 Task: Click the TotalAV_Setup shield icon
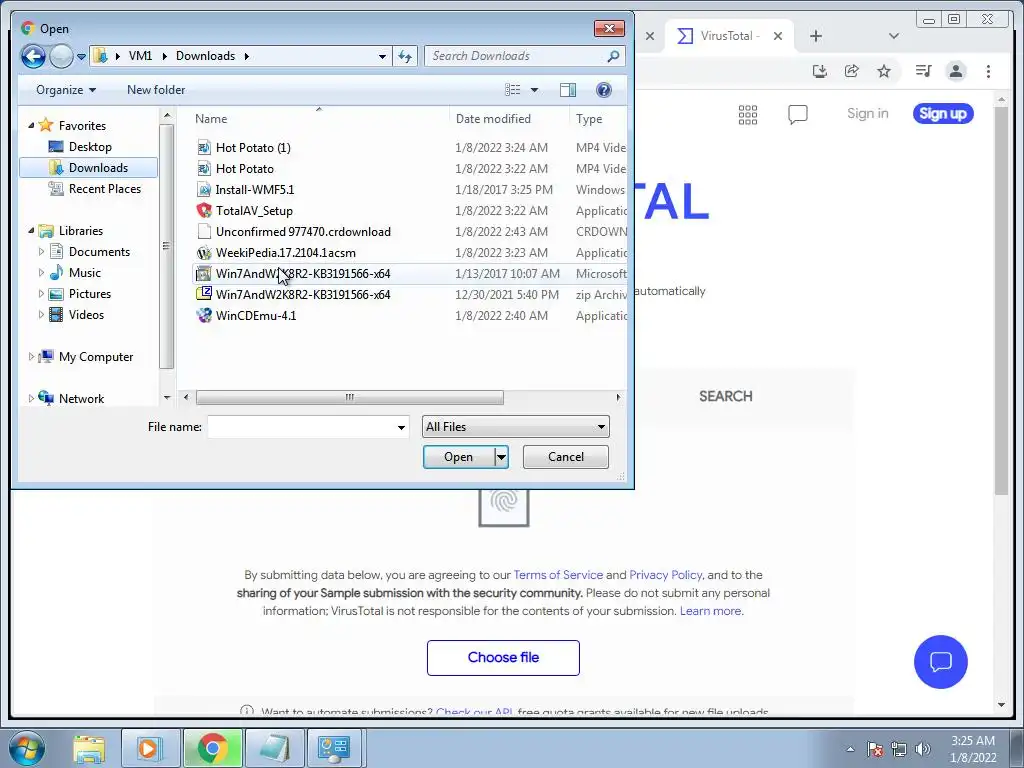tap(204, 210)
